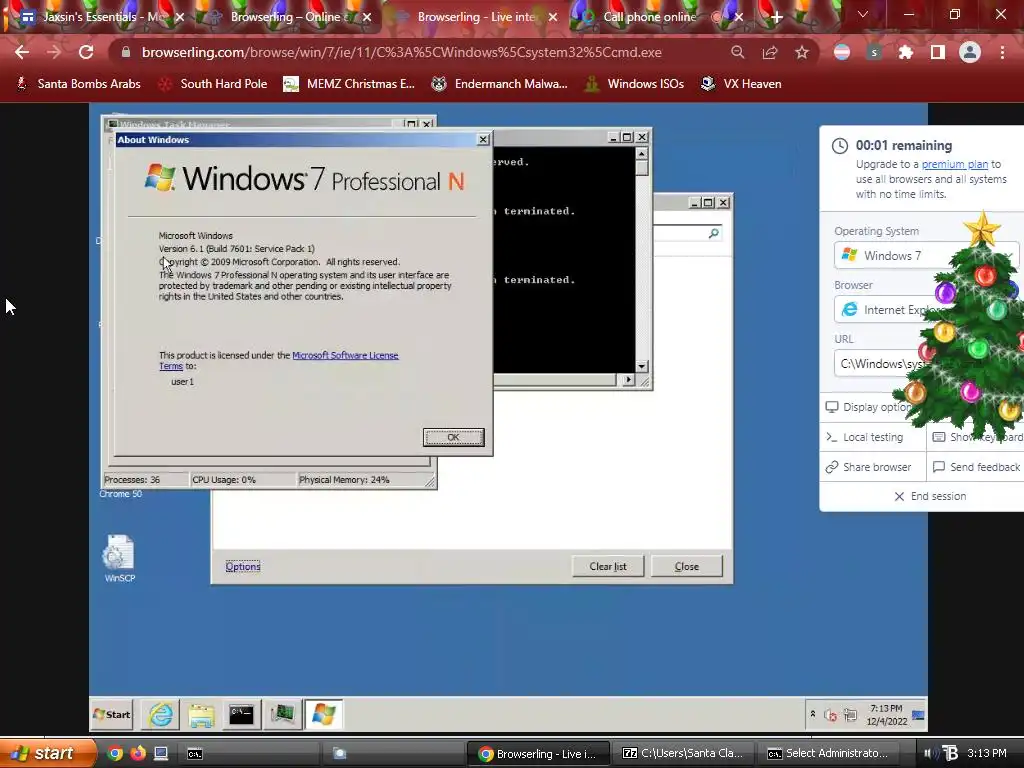
Task: Click the command prompt scroll up arrow
Action: (641, 153)
